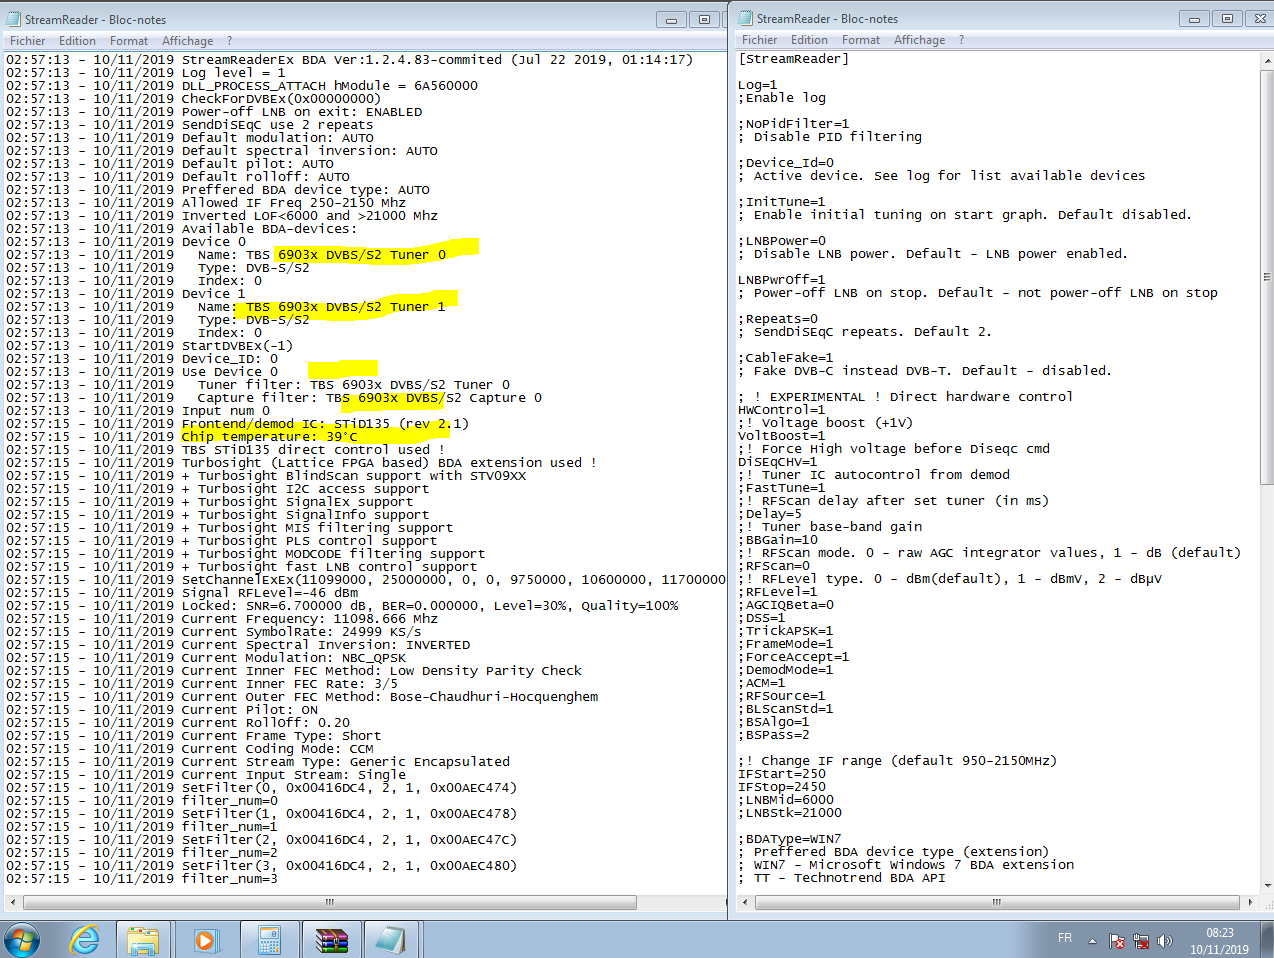Open Edition menu in right Notepad window
Image resolution: width=1274 pixels, height=958 pixels.
809,40
